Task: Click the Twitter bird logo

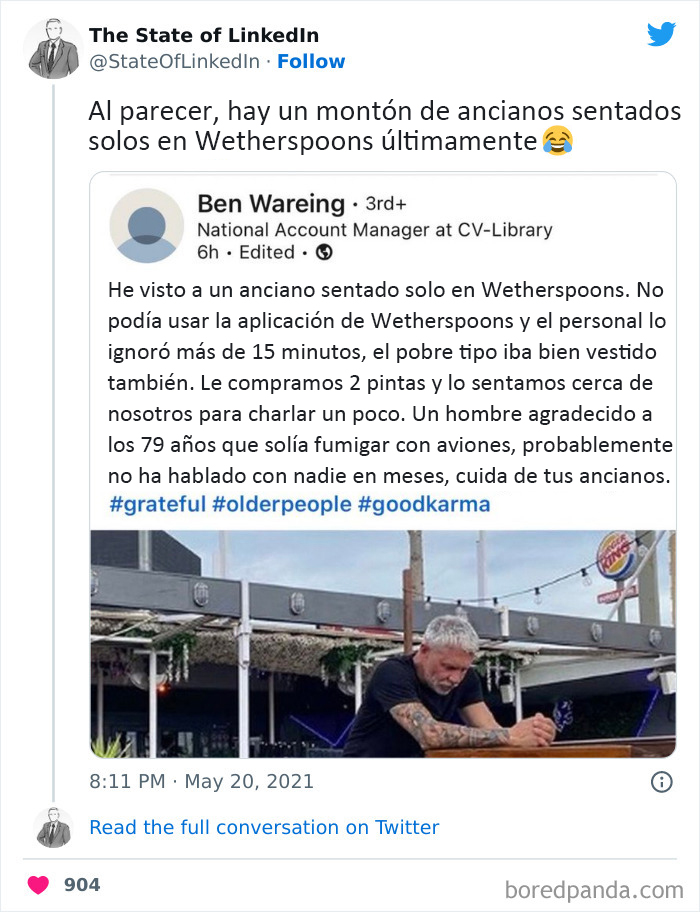Action: tap(661, 34)
